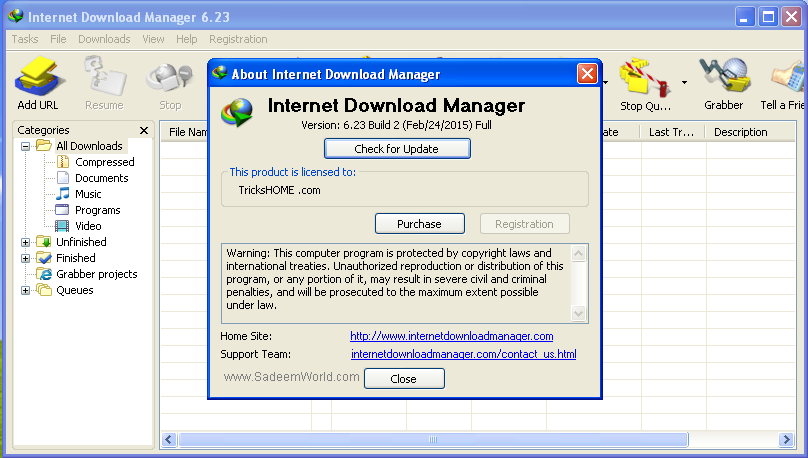This screenshot has height=458, width=808.
Task: Click the Purchase button
Action: click(x=419, y=224)
